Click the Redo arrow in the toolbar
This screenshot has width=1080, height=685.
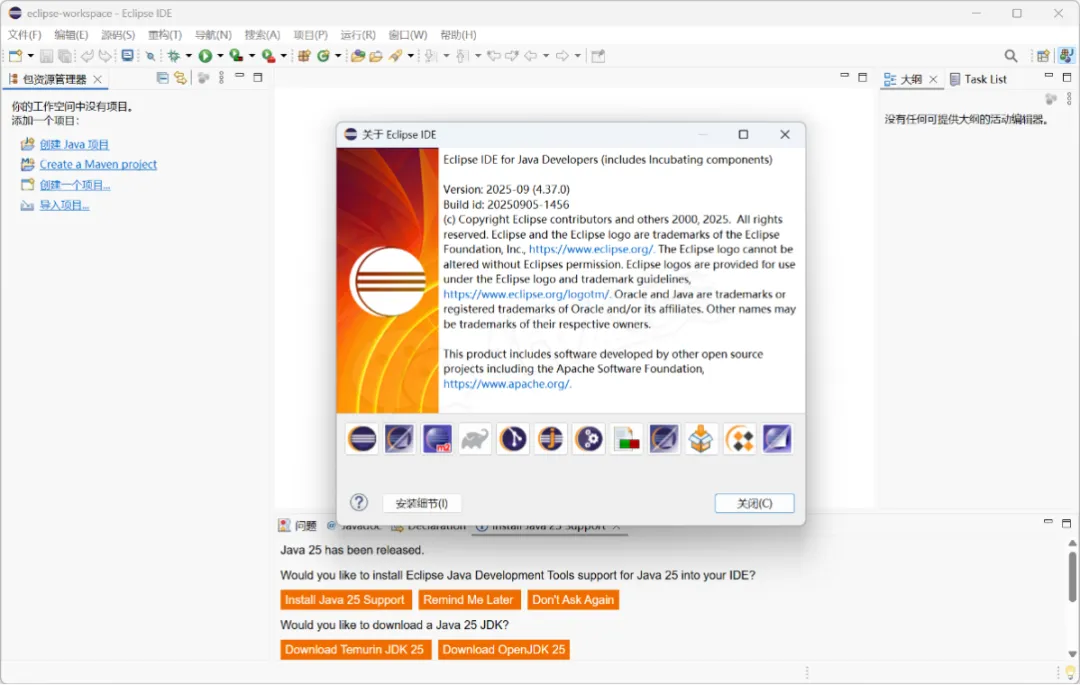[105, 56]
